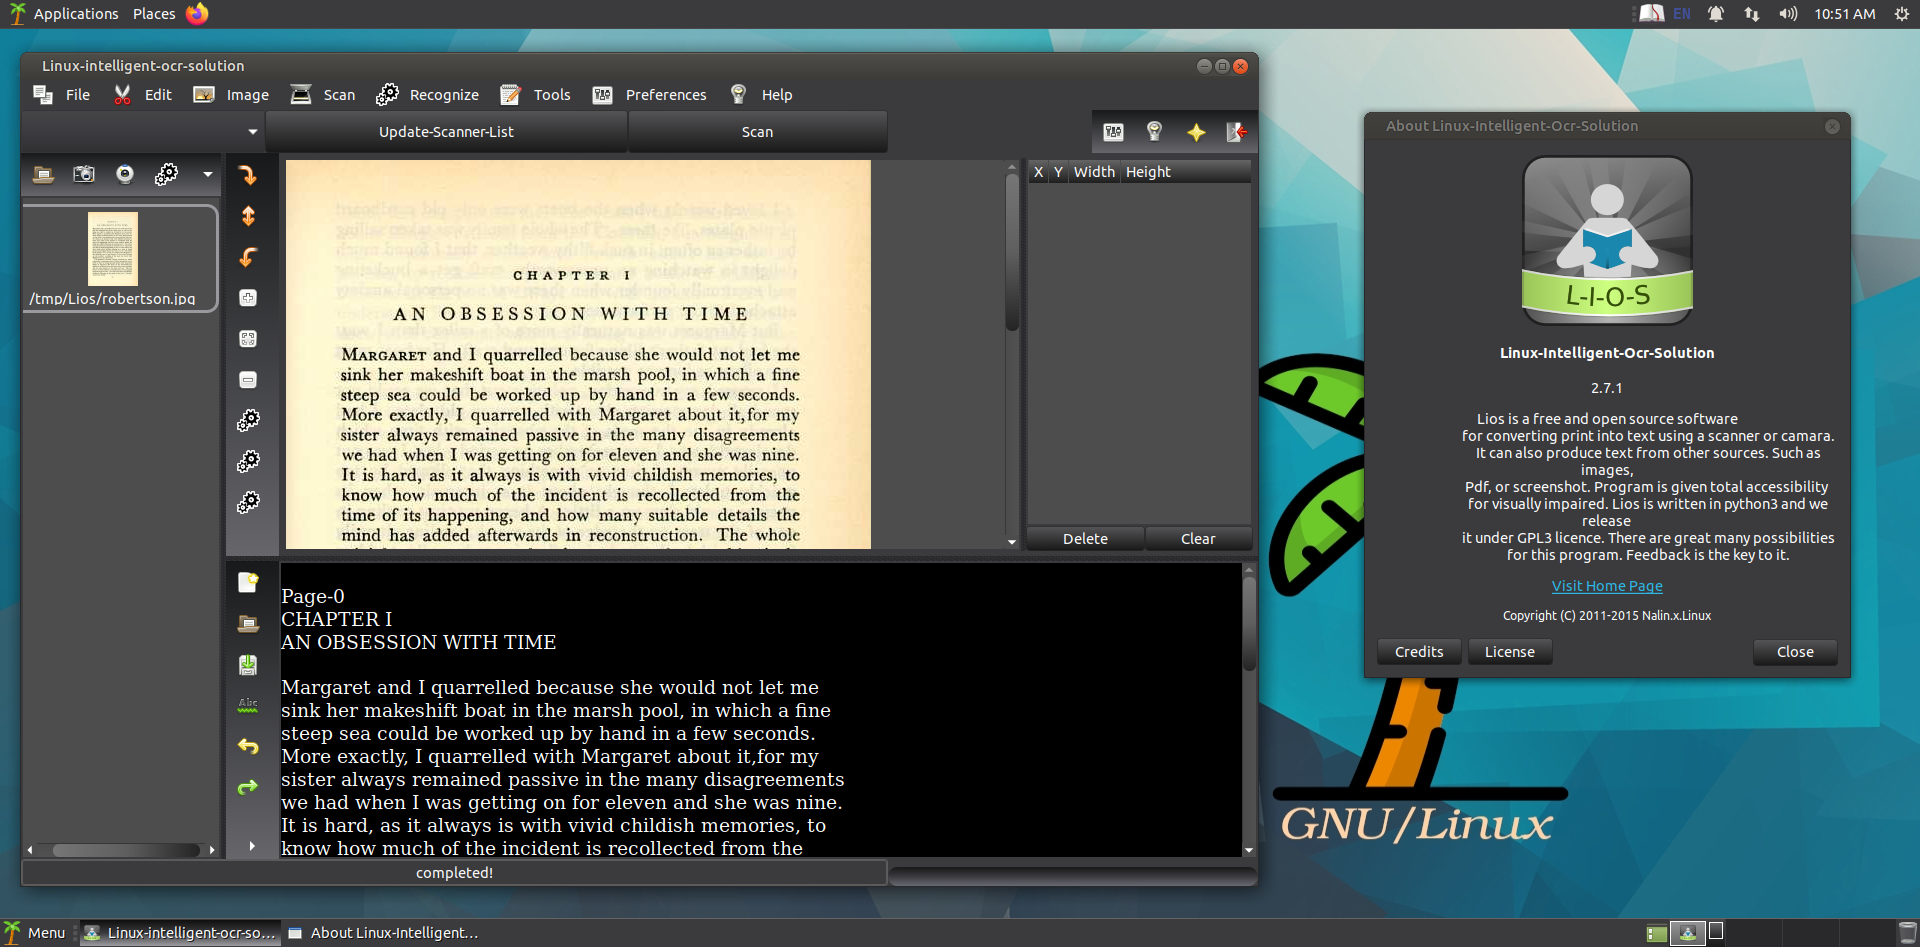The height and width of the screenshot is (947, 1920).
Task: Click Clear under the rectangle list
Action: (1198, 539)
